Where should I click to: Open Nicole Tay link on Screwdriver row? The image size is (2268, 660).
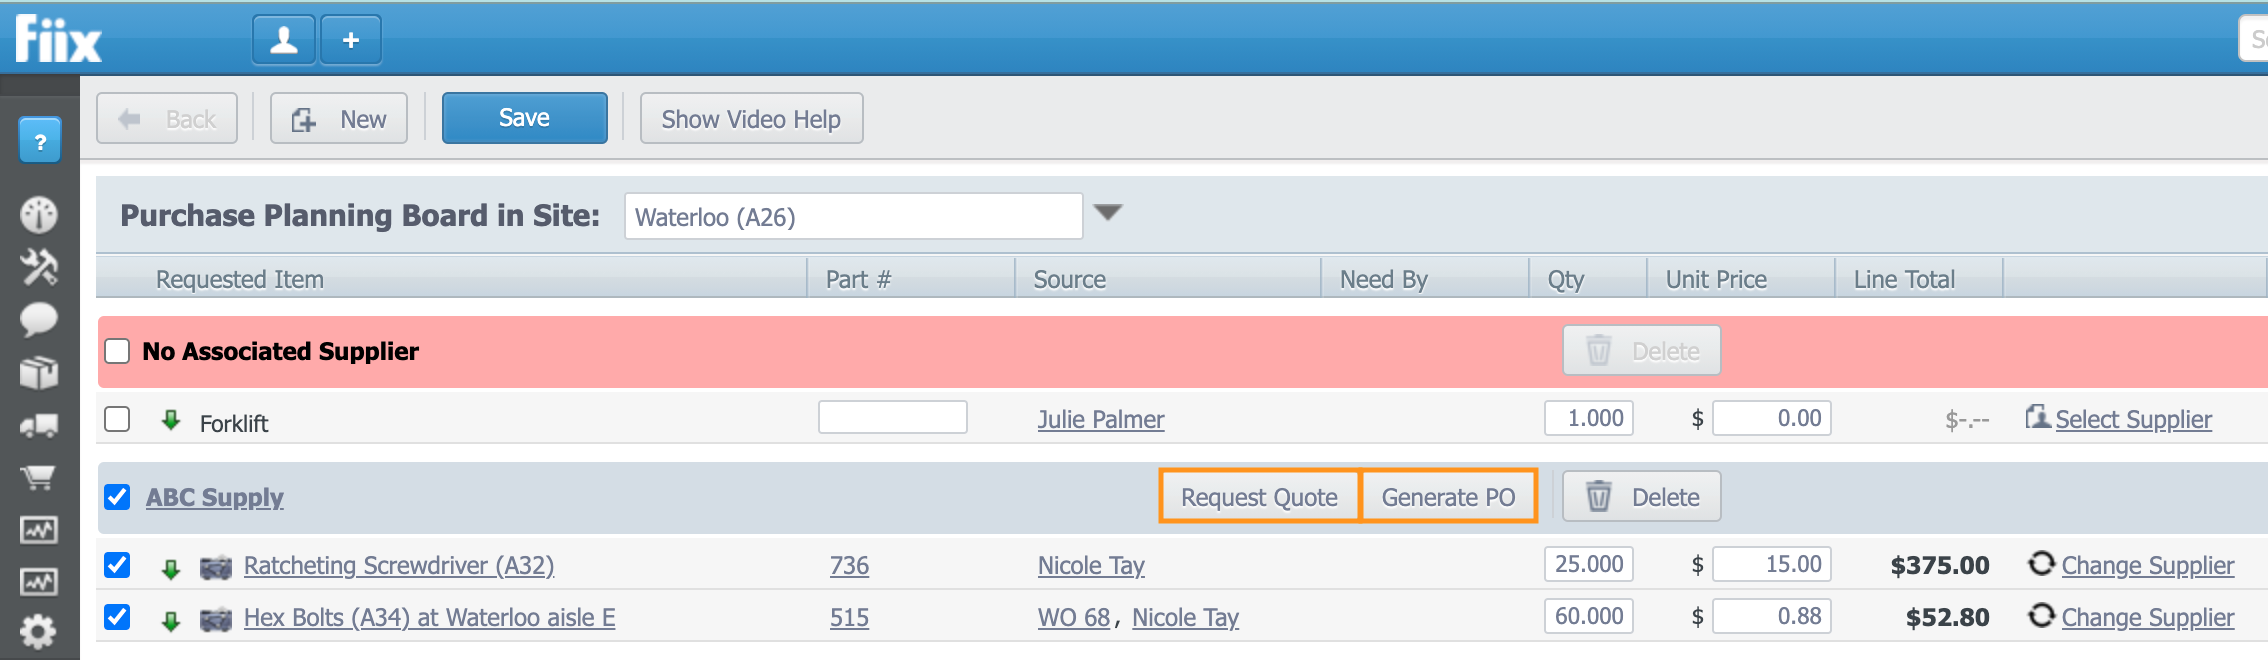click(x=1091, y=565)
